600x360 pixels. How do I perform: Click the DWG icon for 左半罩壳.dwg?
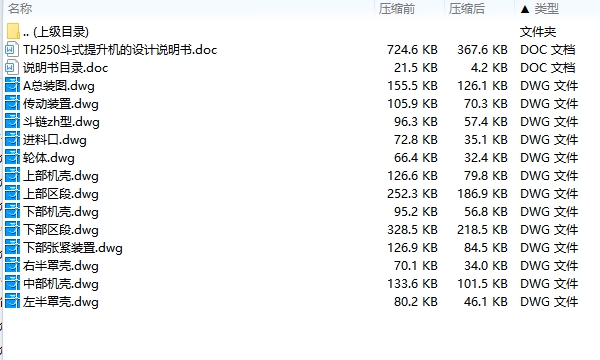[12, 301]
